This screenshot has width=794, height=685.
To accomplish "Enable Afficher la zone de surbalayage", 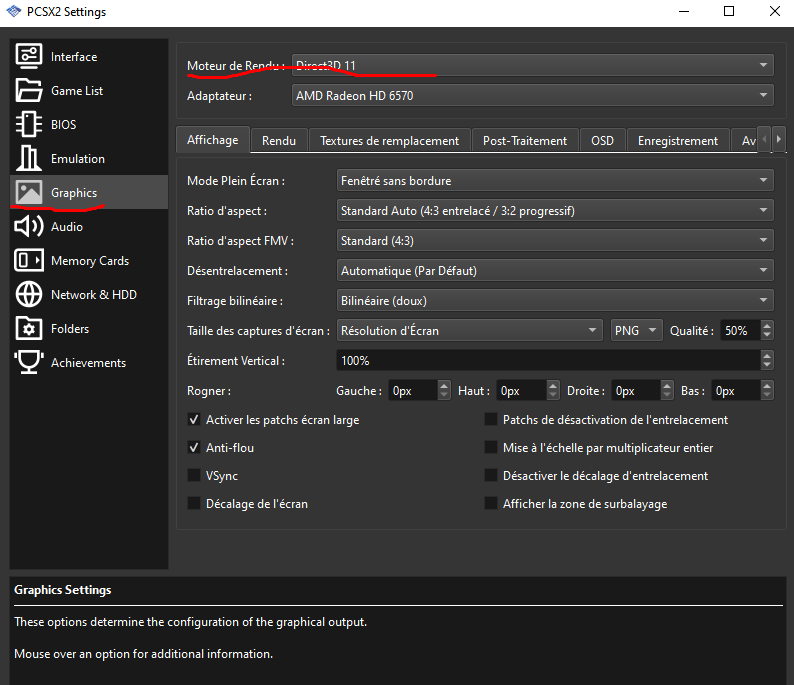I will (x=491, y=503).
